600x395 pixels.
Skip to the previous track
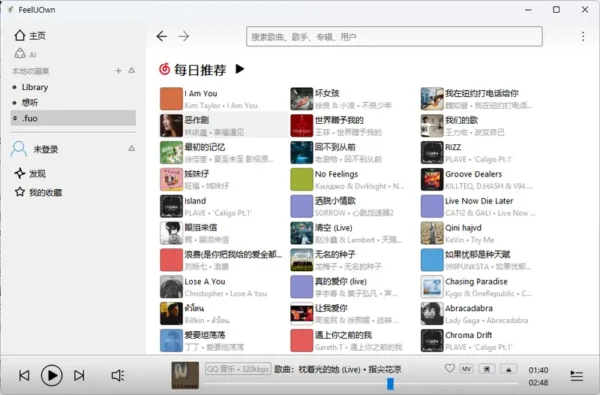[24, 375]
